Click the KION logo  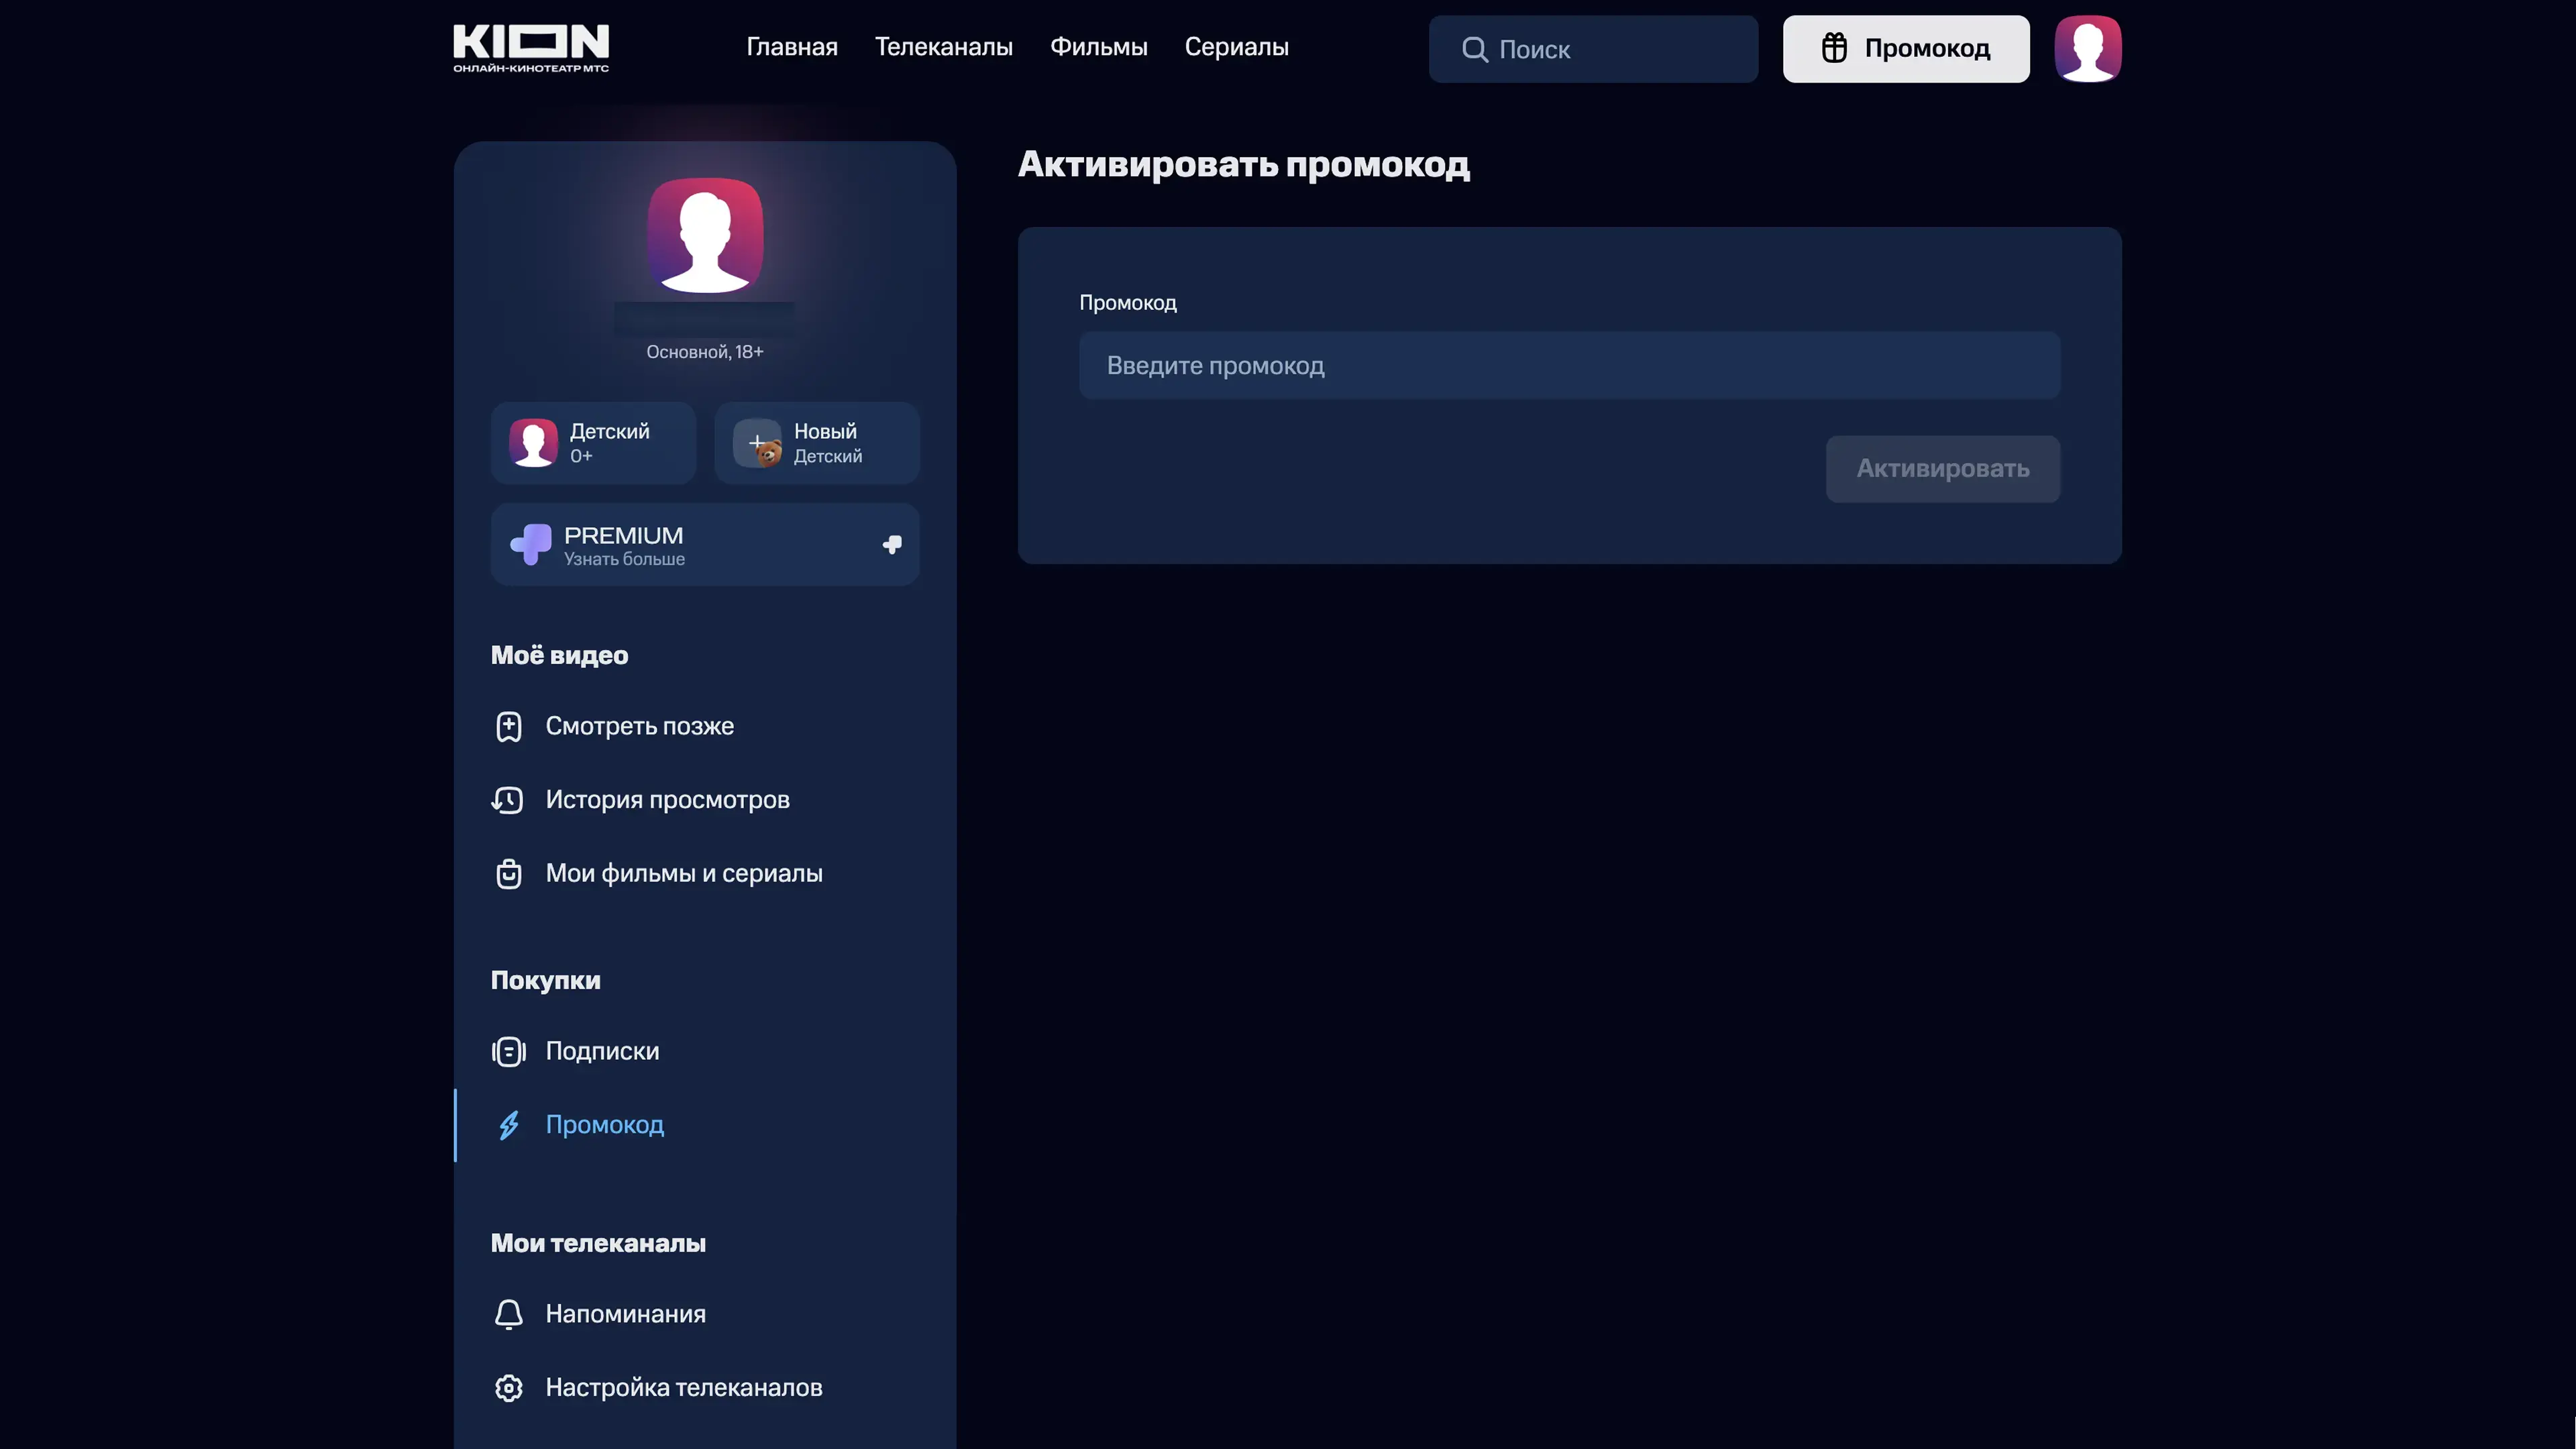click(x=531, y=48)
